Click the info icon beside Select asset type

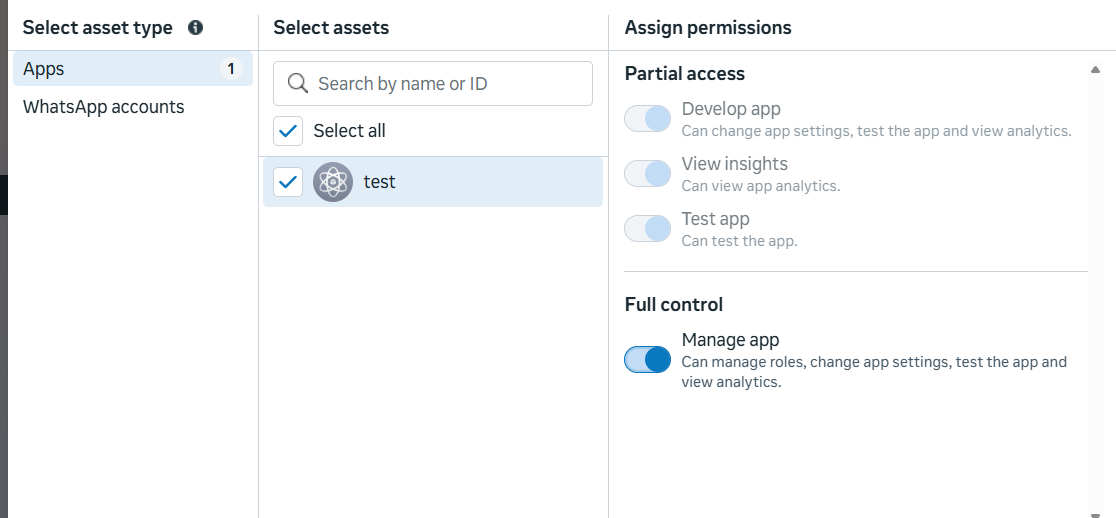195,28
